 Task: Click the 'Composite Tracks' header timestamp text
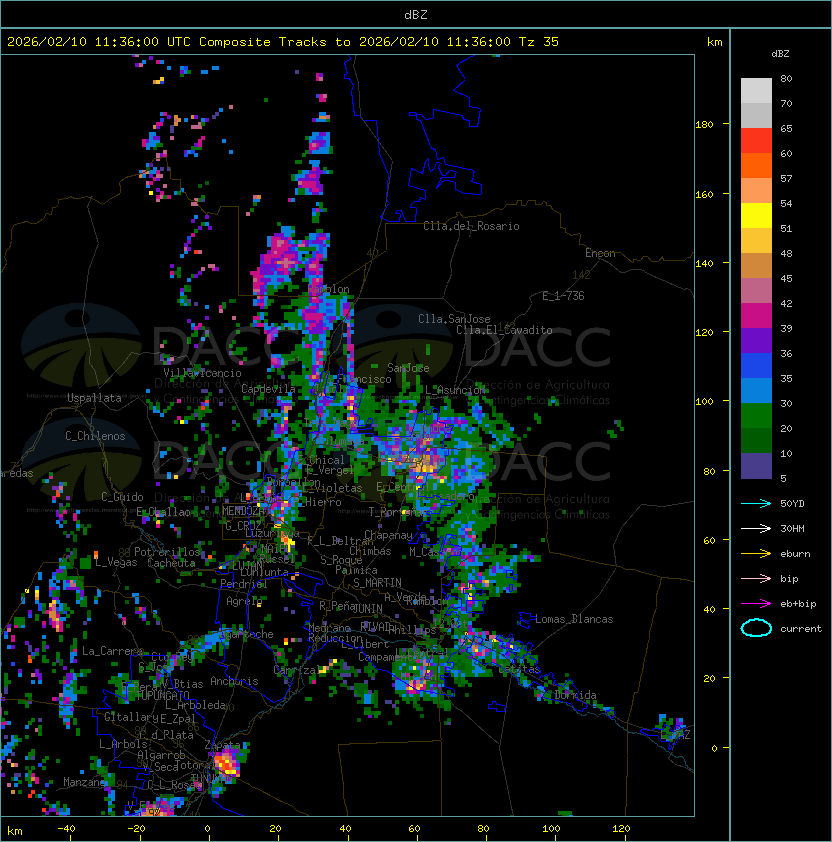(x=283, y=42)
